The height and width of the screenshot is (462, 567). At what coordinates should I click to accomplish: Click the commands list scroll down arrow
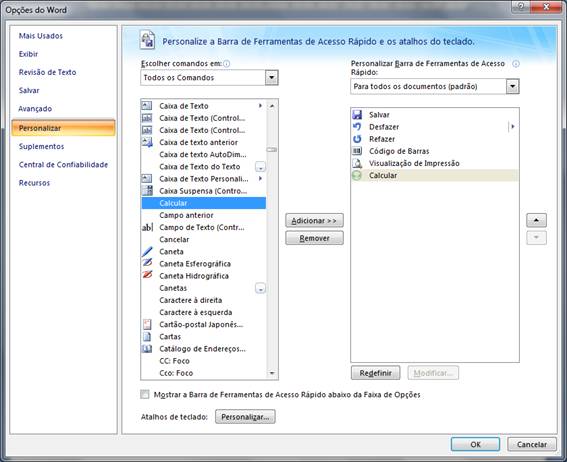point(272,373)
